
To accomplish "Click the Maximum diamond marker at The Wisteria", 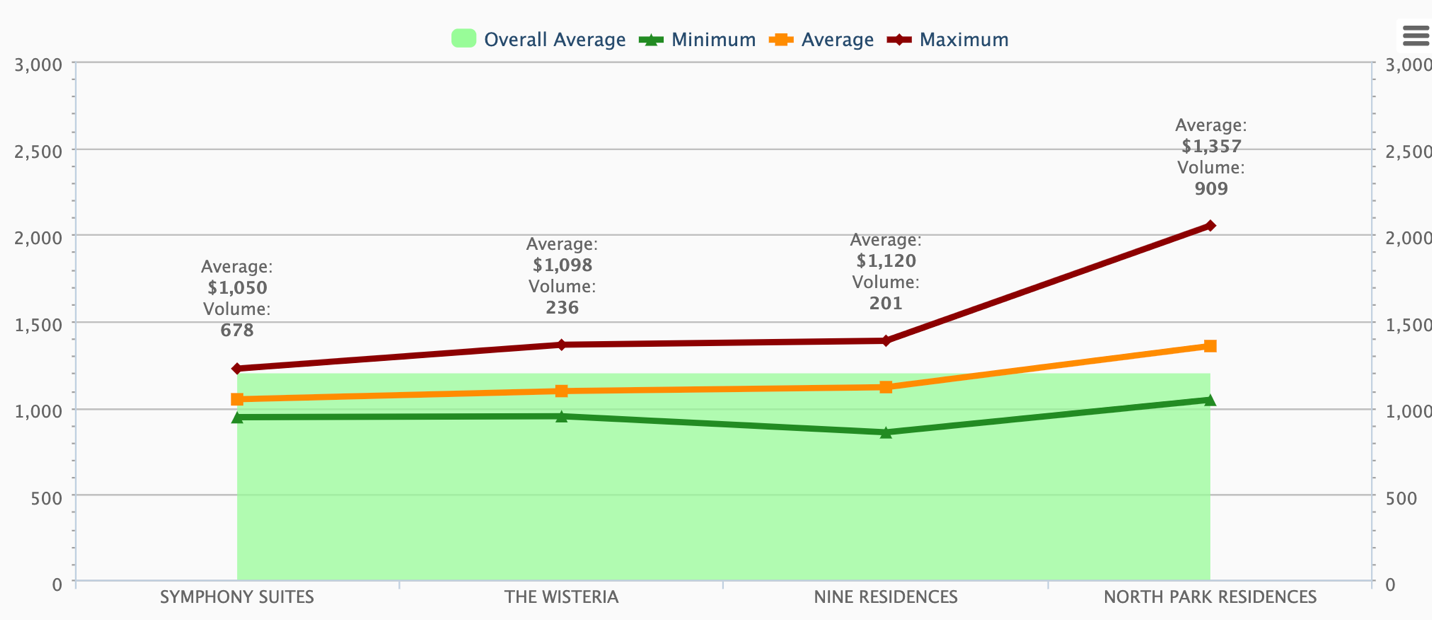I will [561, 345].
